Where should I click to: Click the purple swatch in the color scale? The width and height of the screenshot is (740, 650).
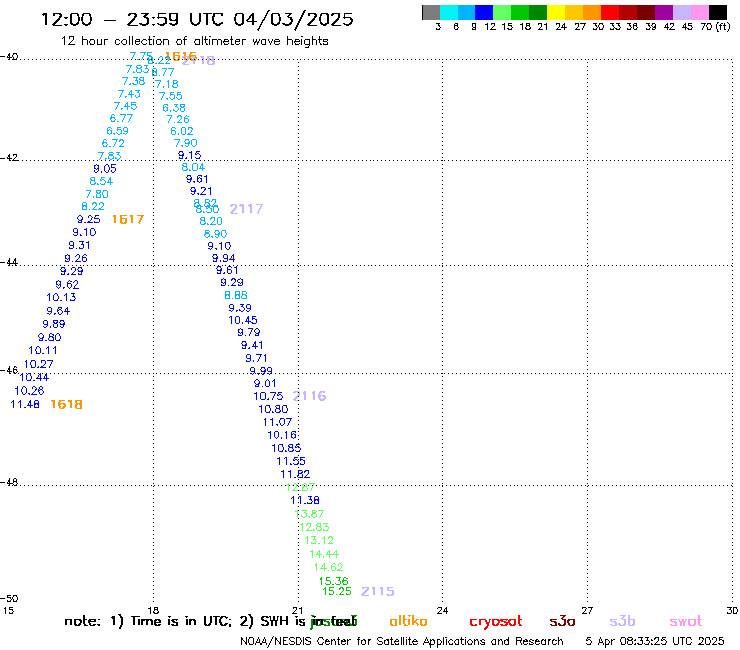pos(664,12)
